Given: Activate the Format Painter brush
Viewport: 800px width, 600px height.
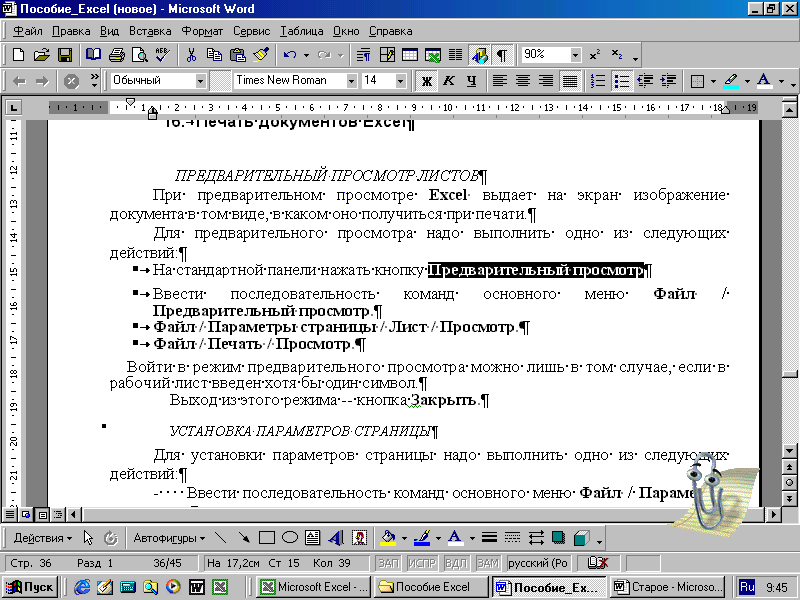Looking at the screenshot, I should pos(261,55).
